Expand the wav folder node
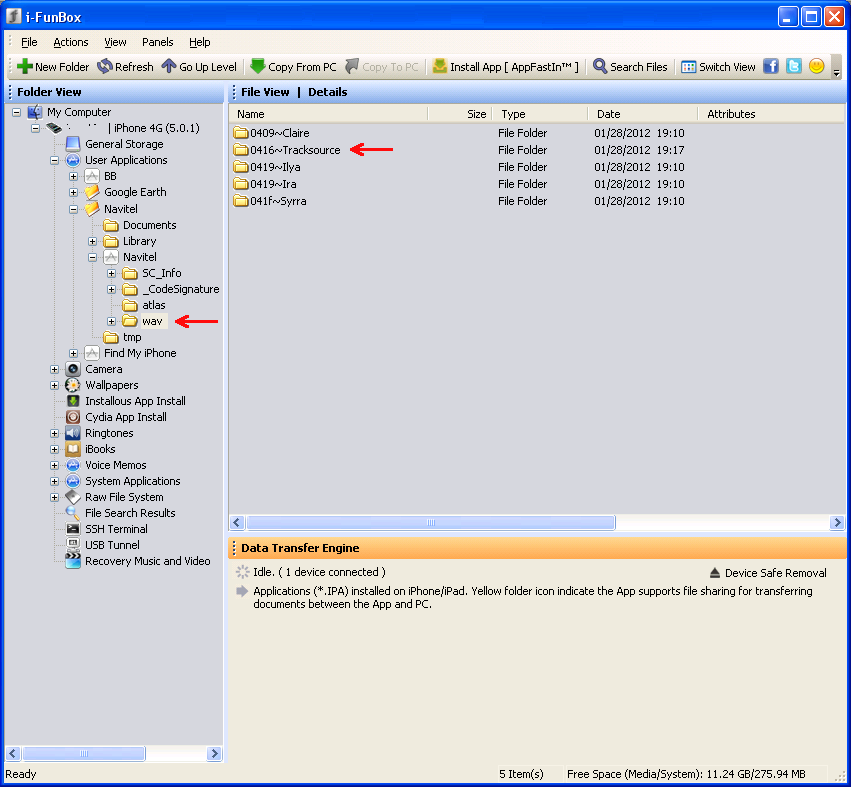This screenshot has height=787, width=851. pyautogui.click(x=111, y=321)
